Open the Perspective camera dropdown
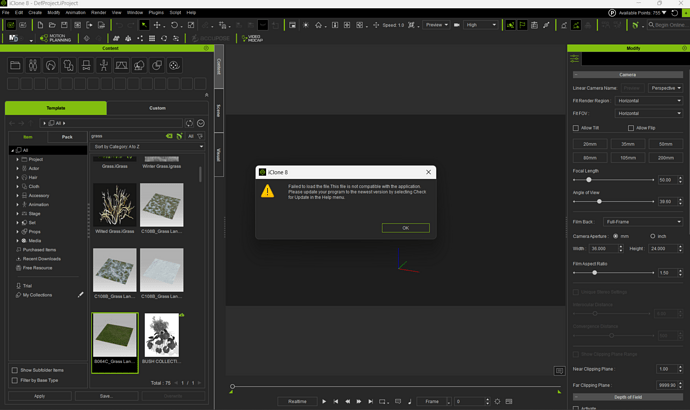 [665, 88]
